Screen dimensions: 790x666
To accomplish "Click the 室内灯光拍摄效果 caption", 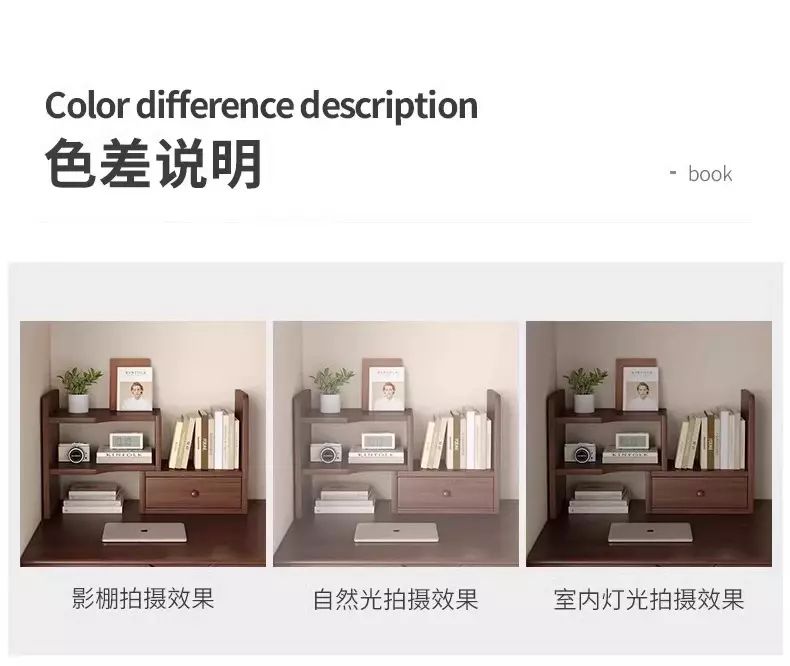I will pyautogui.click(x=649, y=600).
